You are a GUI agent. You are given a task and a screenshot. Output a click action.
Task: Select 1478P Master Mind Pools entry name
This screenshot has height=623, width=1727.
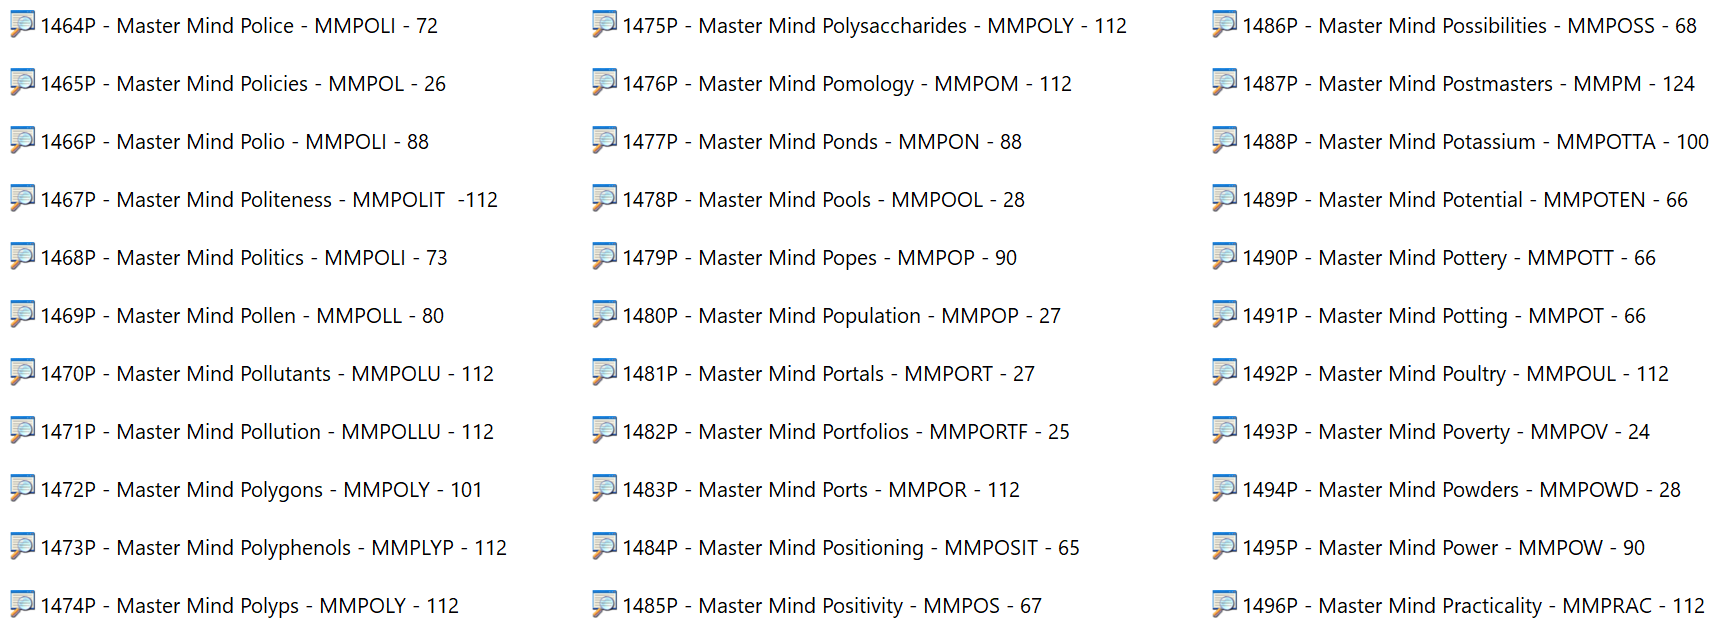823,200
